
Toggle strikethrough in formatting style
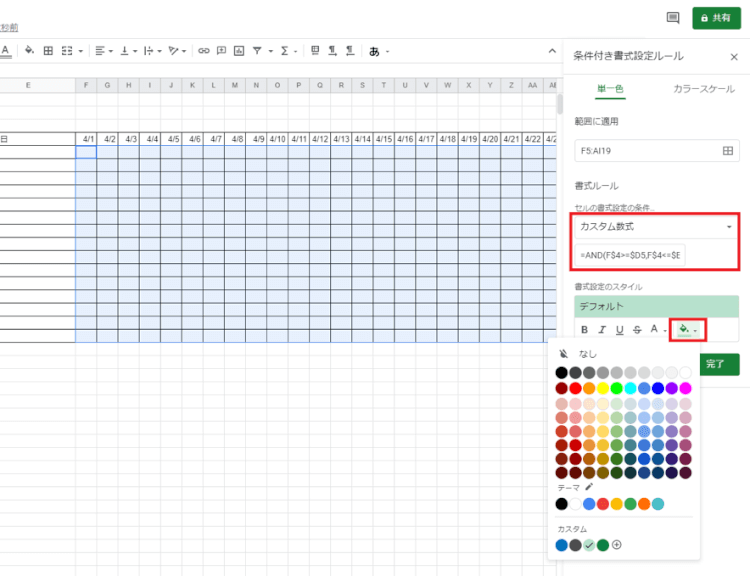pyautogui.click(x=637, y=329)
